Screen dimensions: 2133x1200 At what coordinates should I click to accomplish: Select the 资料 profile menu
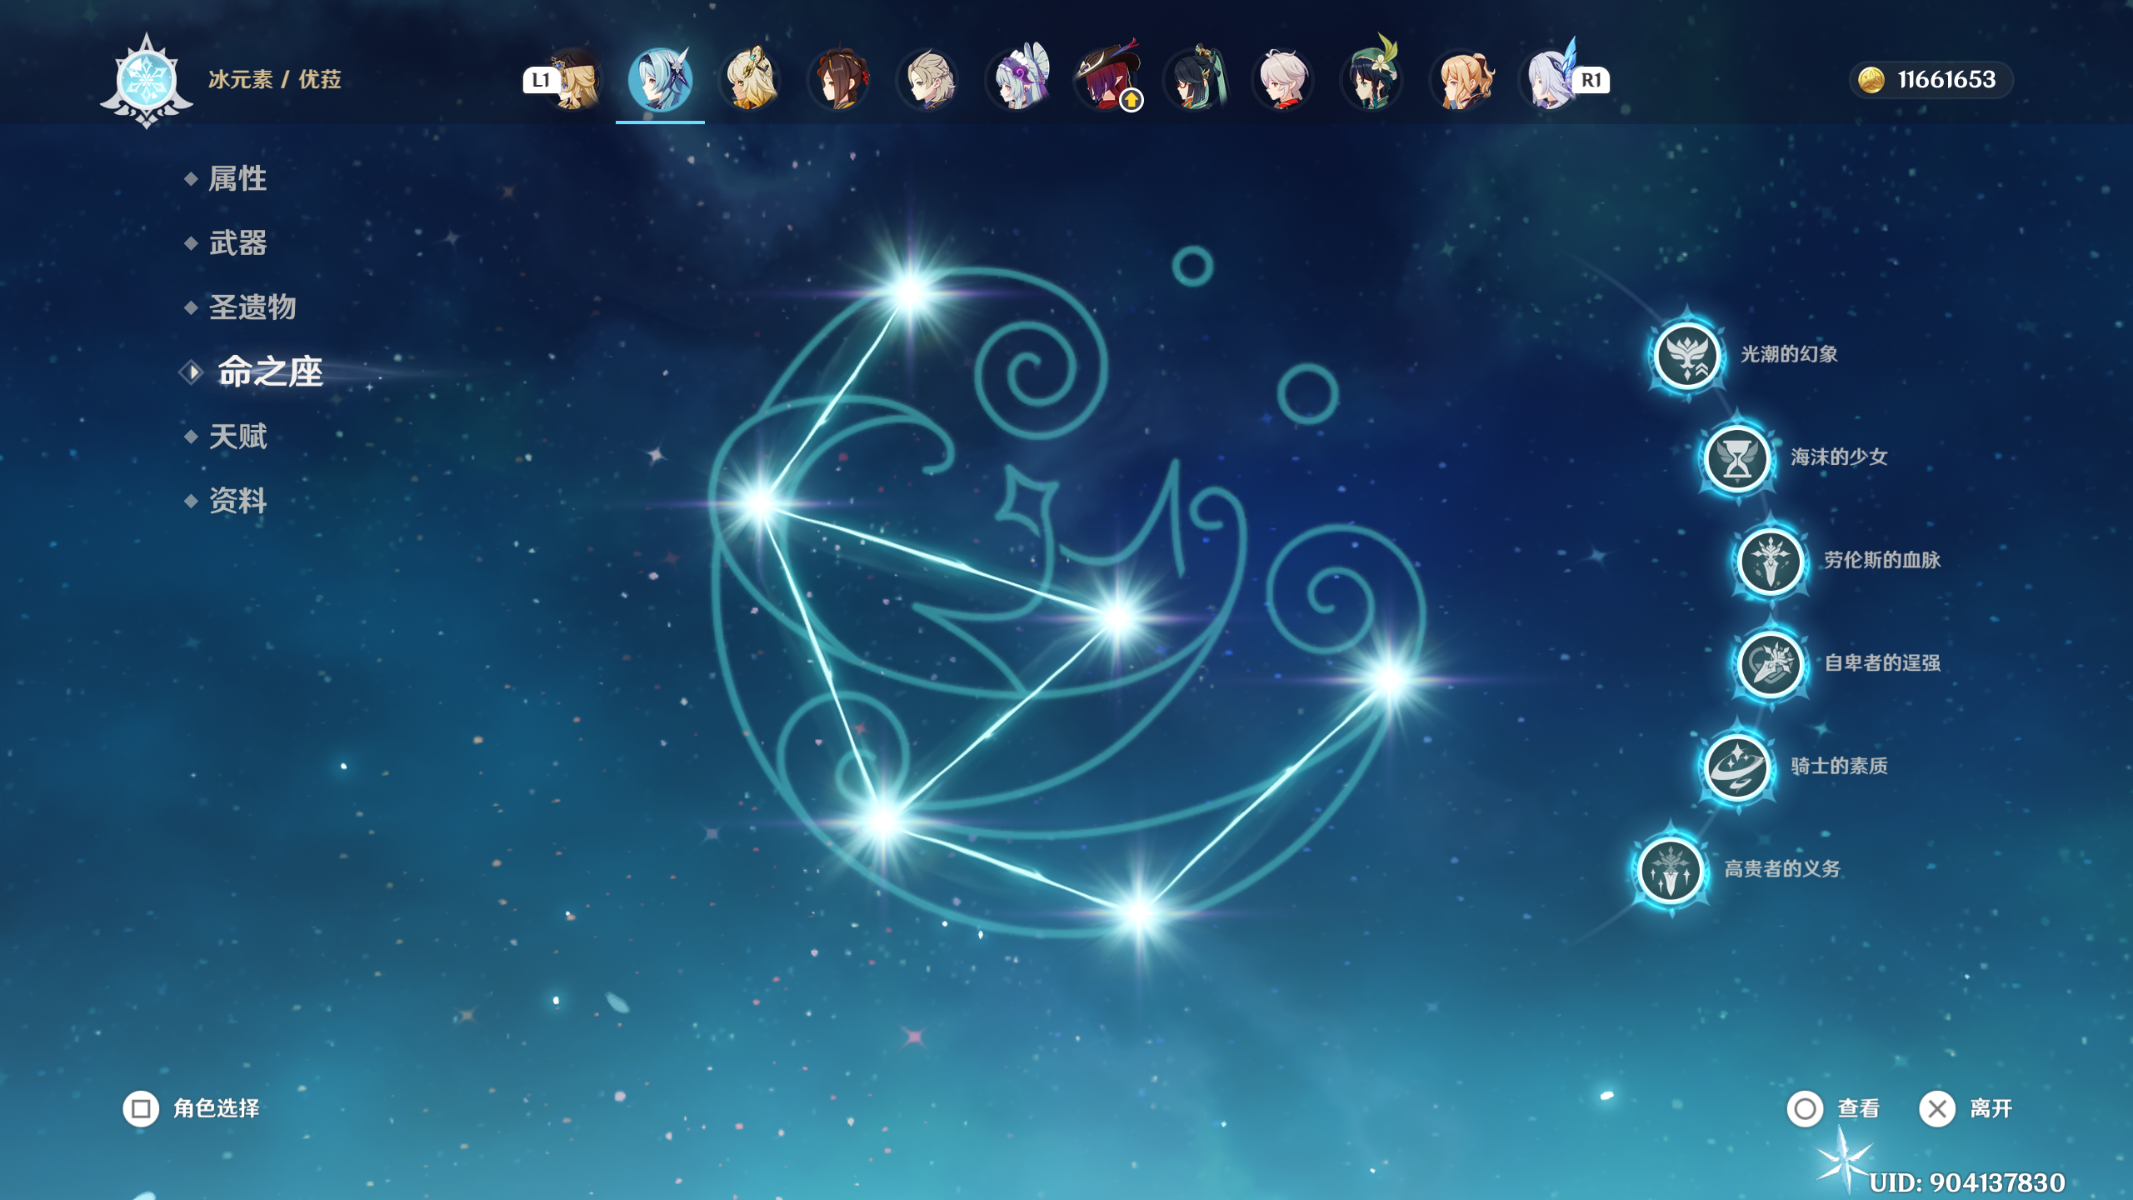click(x=237, y=500)
